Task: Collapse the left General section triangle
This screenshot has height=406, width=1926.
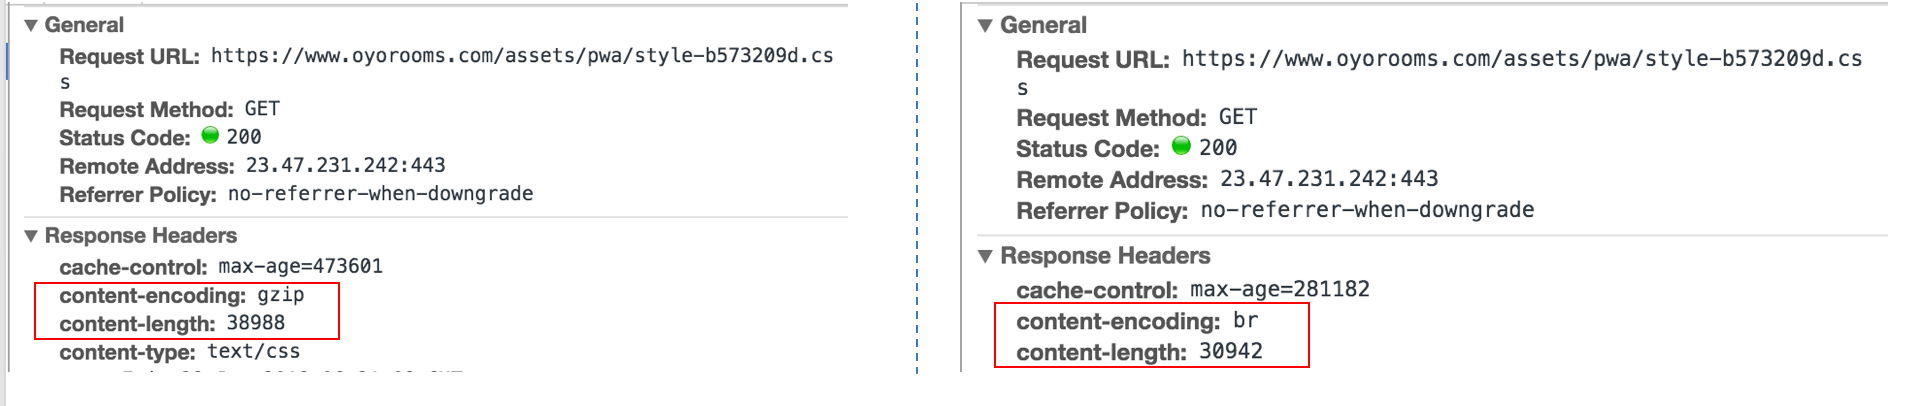Action: pos(31,25)
